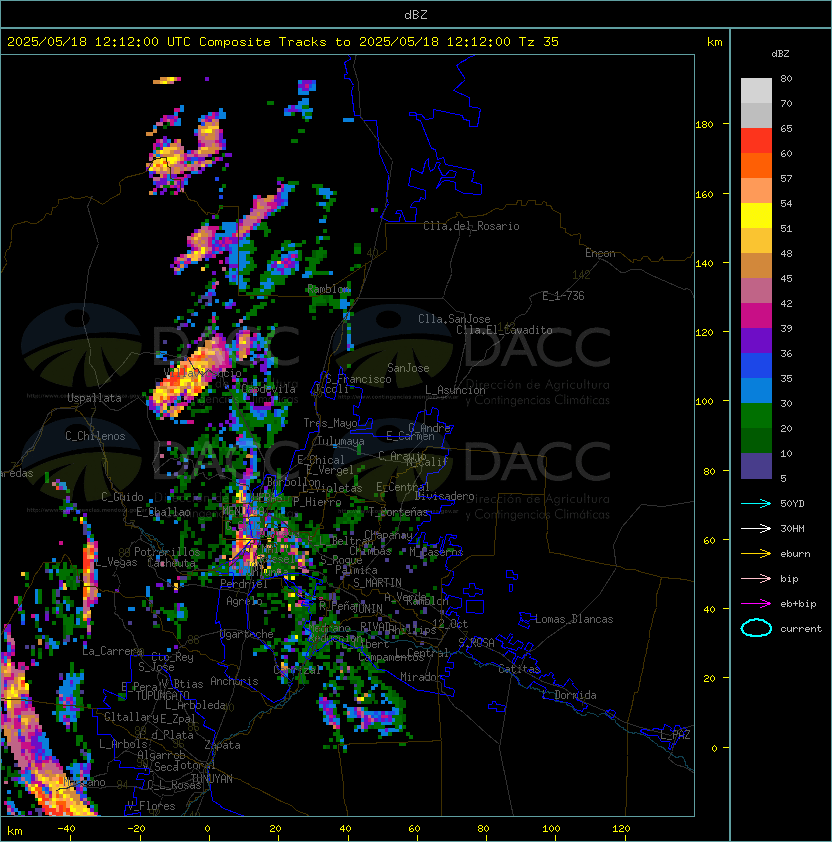Image resolution: width=832 pixels, height=842 pixels.
Task: Click the '30HM' legend label
Action: coord(792,528)
